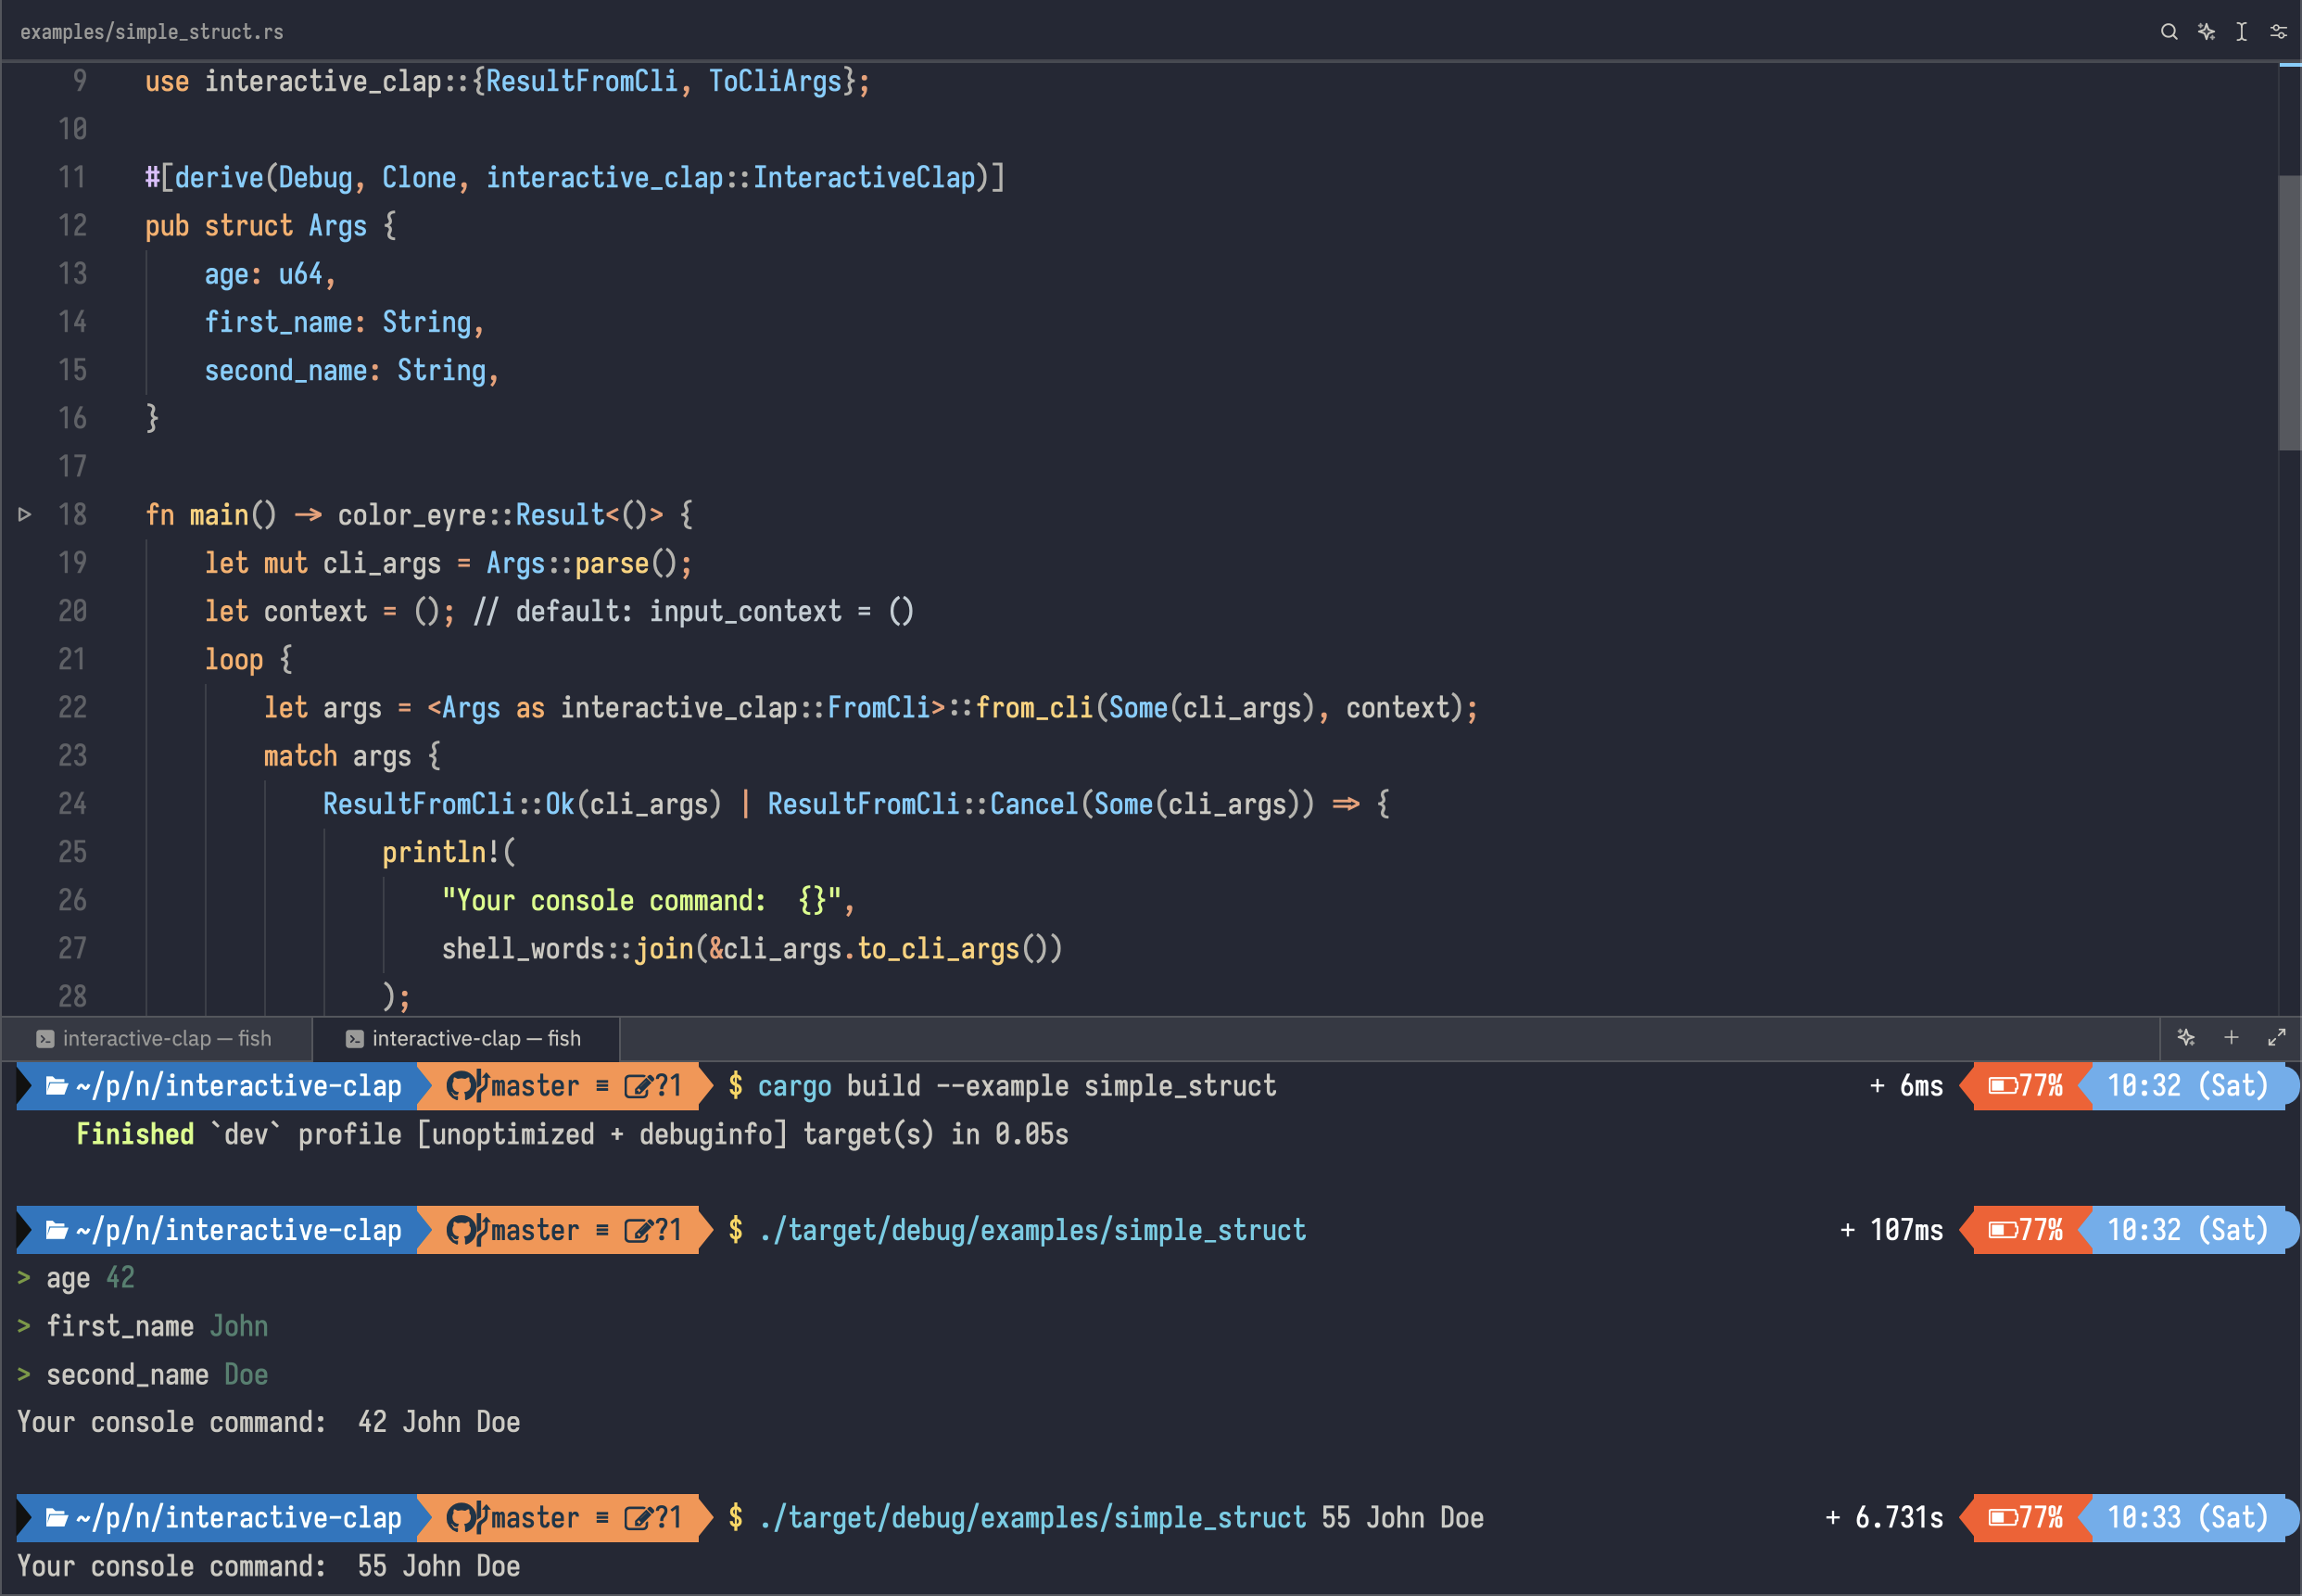Click the 10:32 (Sat) clock segment
2302x1596 pixels.
pyautogui.click(x=2184, y=1085)
